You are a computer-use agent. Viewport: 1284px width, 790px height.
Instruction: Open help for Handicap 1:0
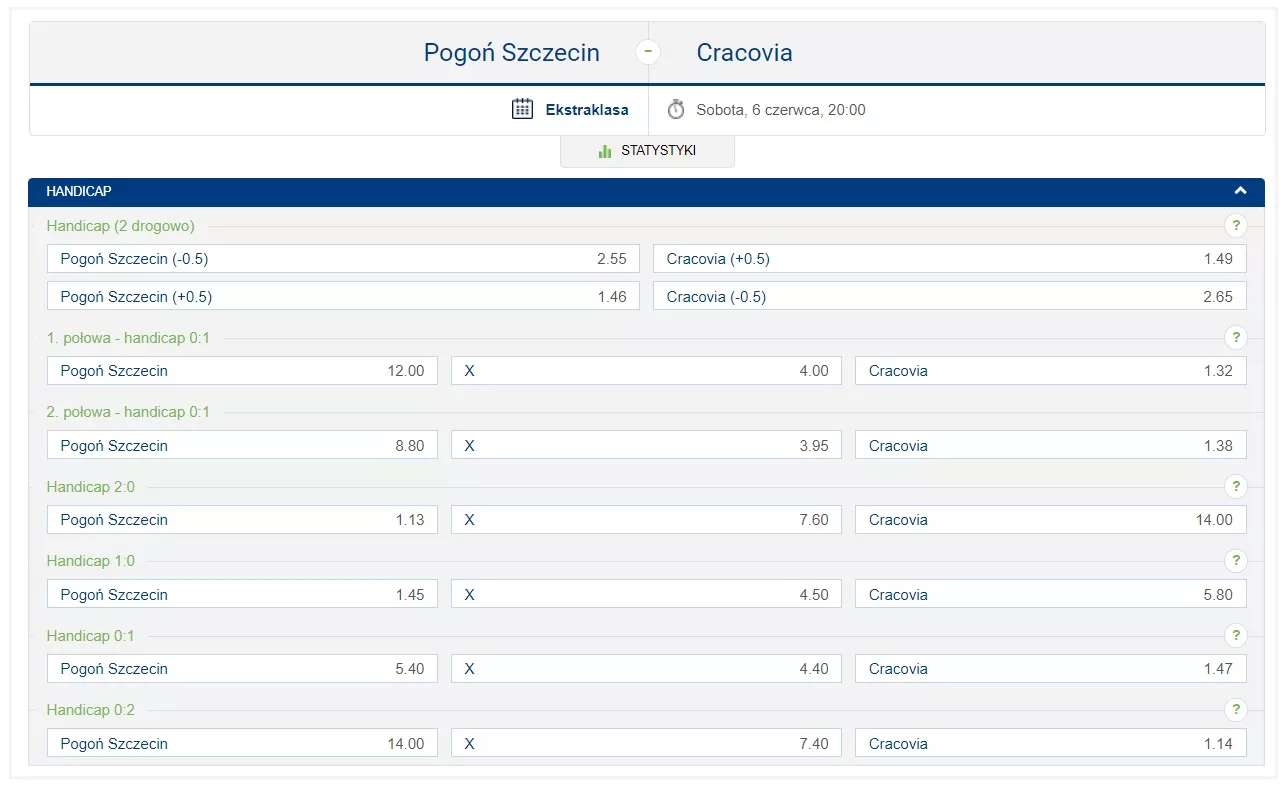[x=1235, y=560]
